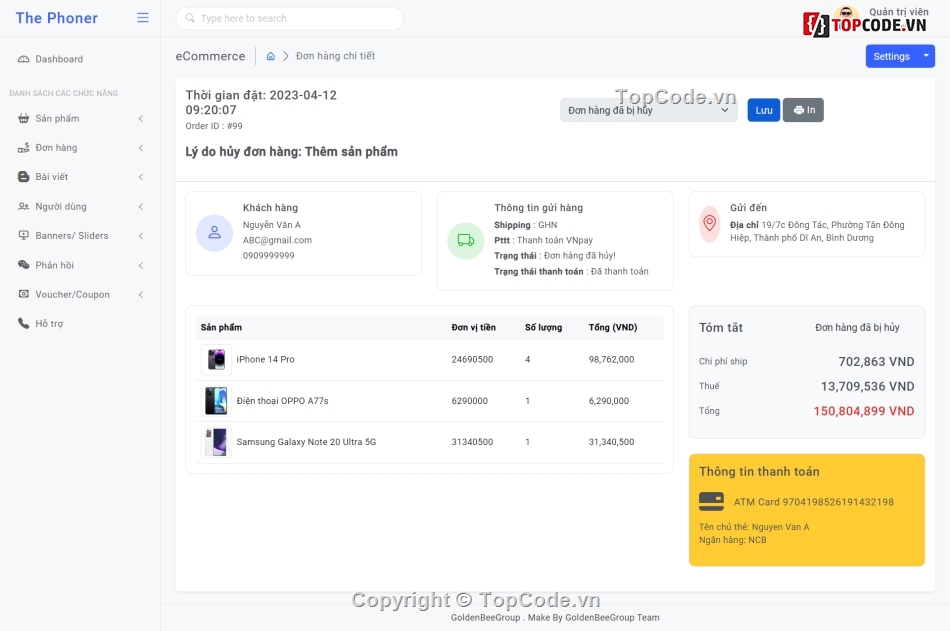Screen dimensions: 950x631
Task: Click the location pin icon
Action: tap(709, 223)
